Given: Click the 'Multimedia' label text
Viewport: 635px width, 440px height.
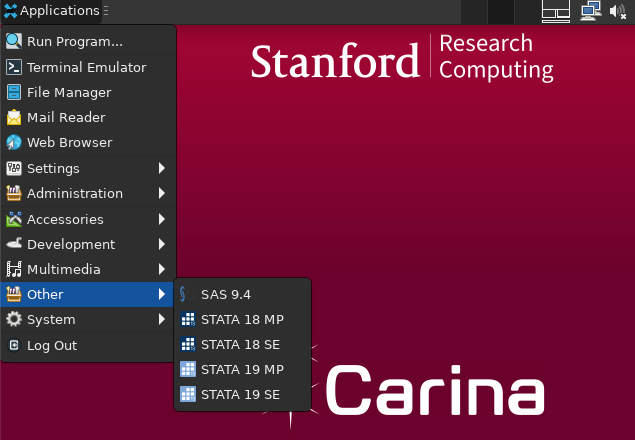Looking at the screenshot, I should [64, 269].
